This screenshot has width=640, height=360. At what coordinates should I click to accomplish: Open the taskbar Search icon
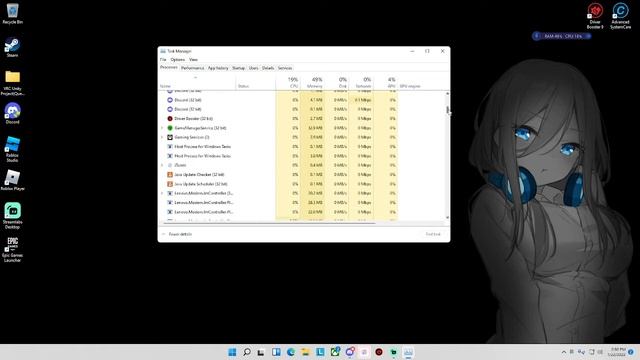pyautogui.click(x=247, y=352)
